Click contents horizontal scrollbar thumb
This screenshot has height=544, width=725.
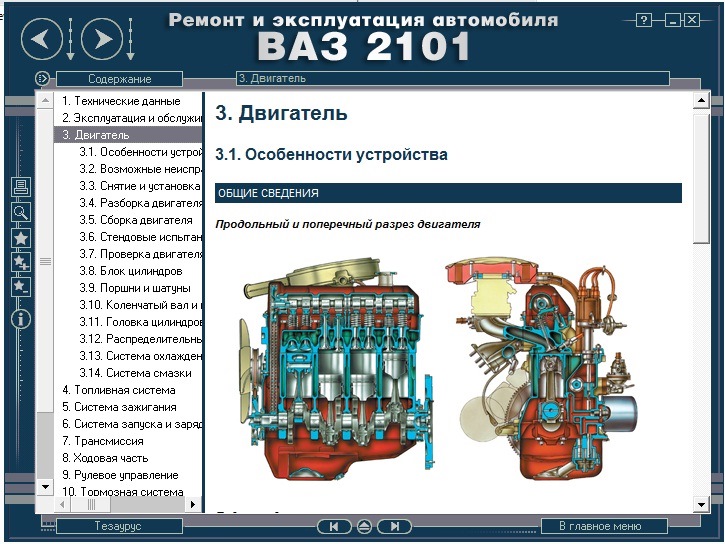coord(91,504)
